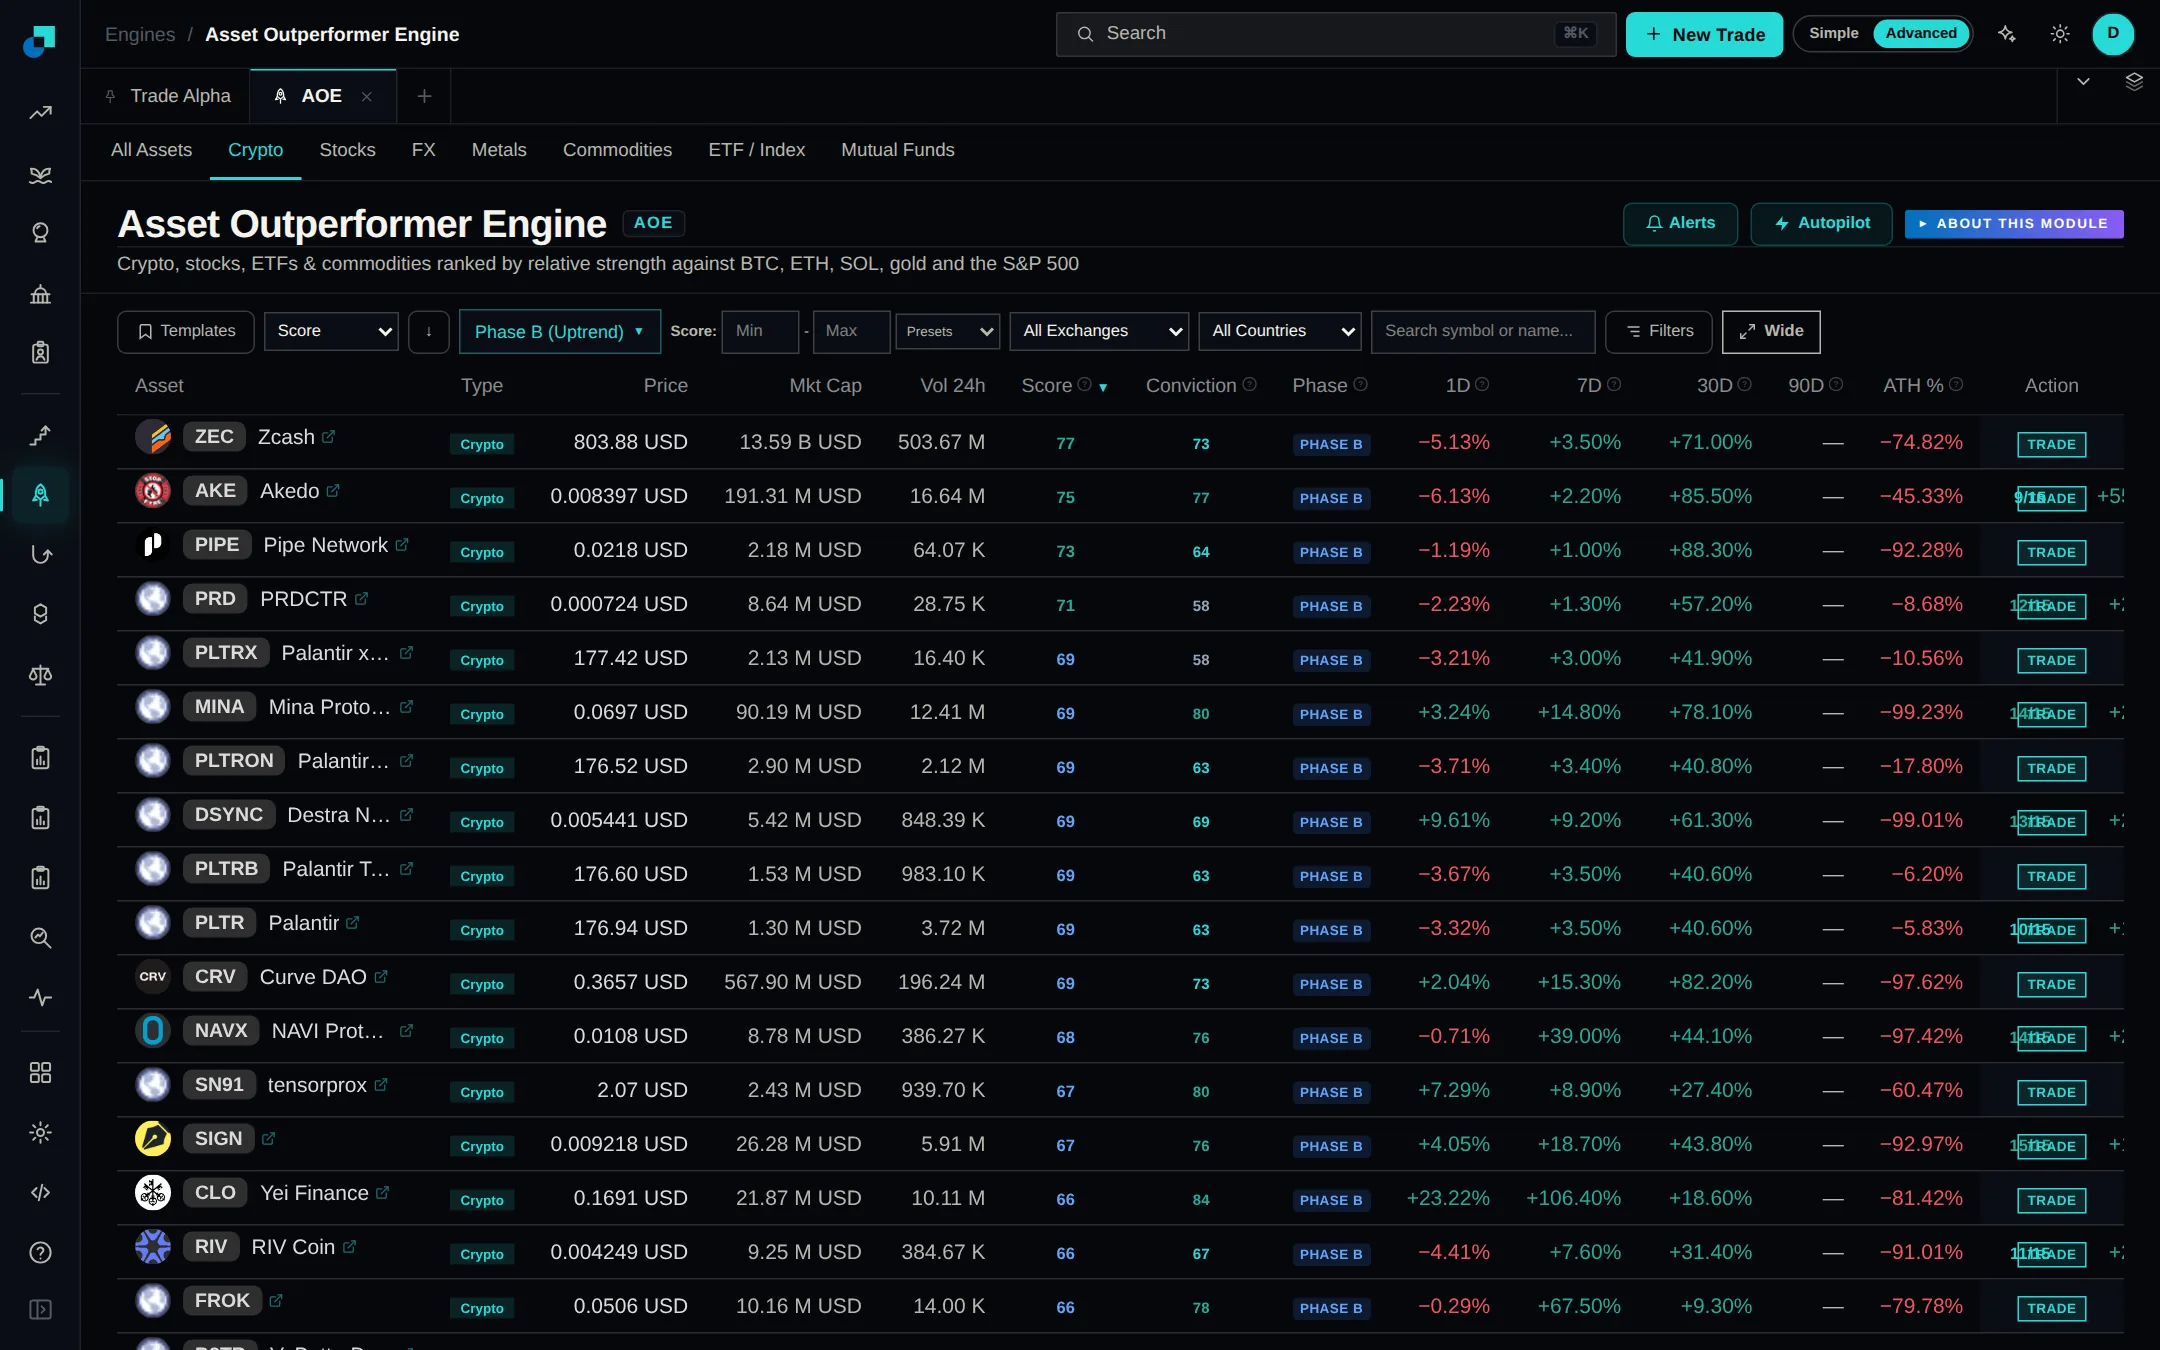Click the Yei Finance asset name

tap(314, 1193)
